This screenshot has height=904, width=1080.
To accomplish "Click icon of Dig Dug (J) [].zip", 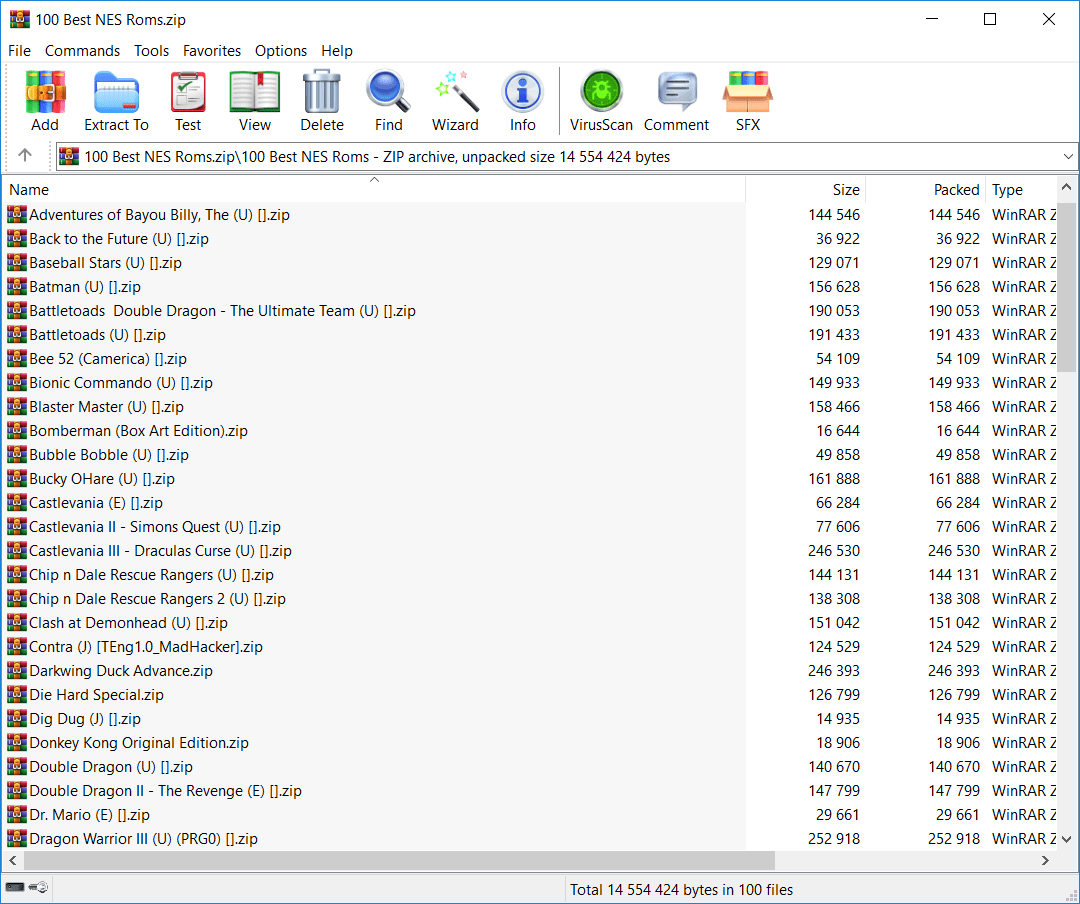I will (17, 718).
